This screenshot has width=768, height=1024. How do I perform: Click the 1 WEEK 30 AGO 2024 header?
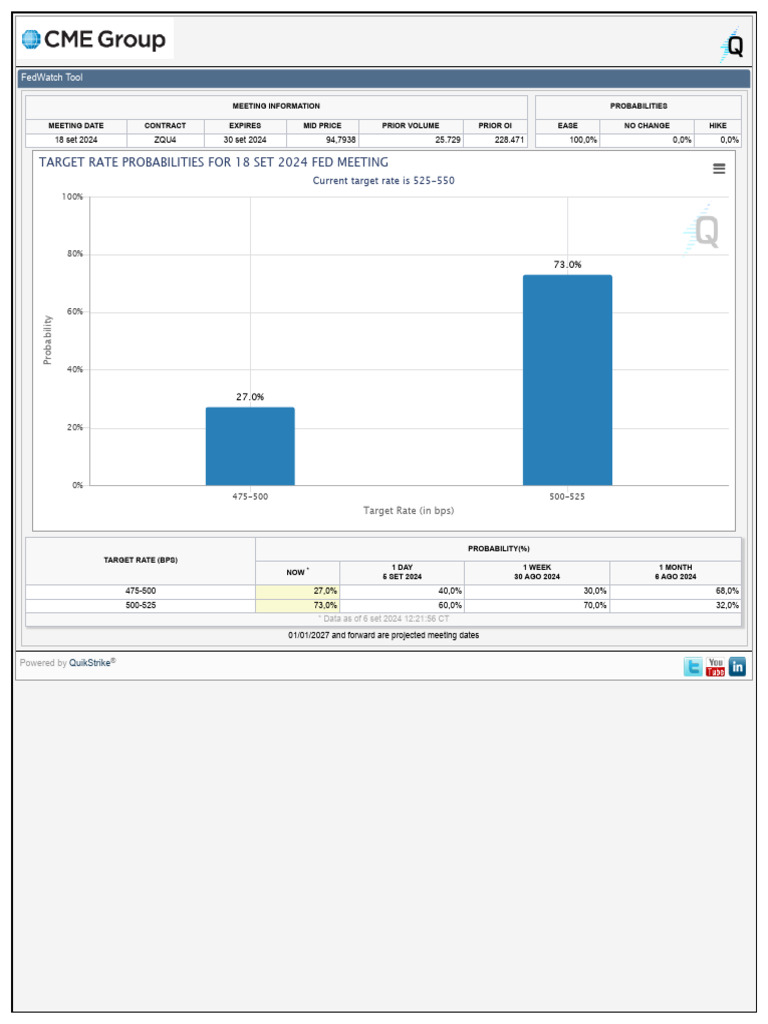pos(537,572)
